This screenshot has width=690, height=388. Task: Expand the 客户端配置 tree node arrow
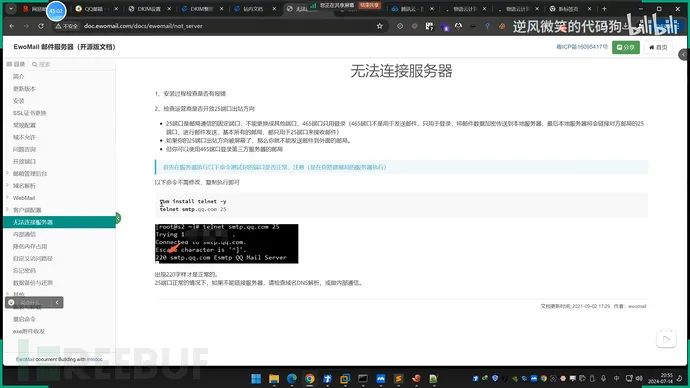pos(7,210)
